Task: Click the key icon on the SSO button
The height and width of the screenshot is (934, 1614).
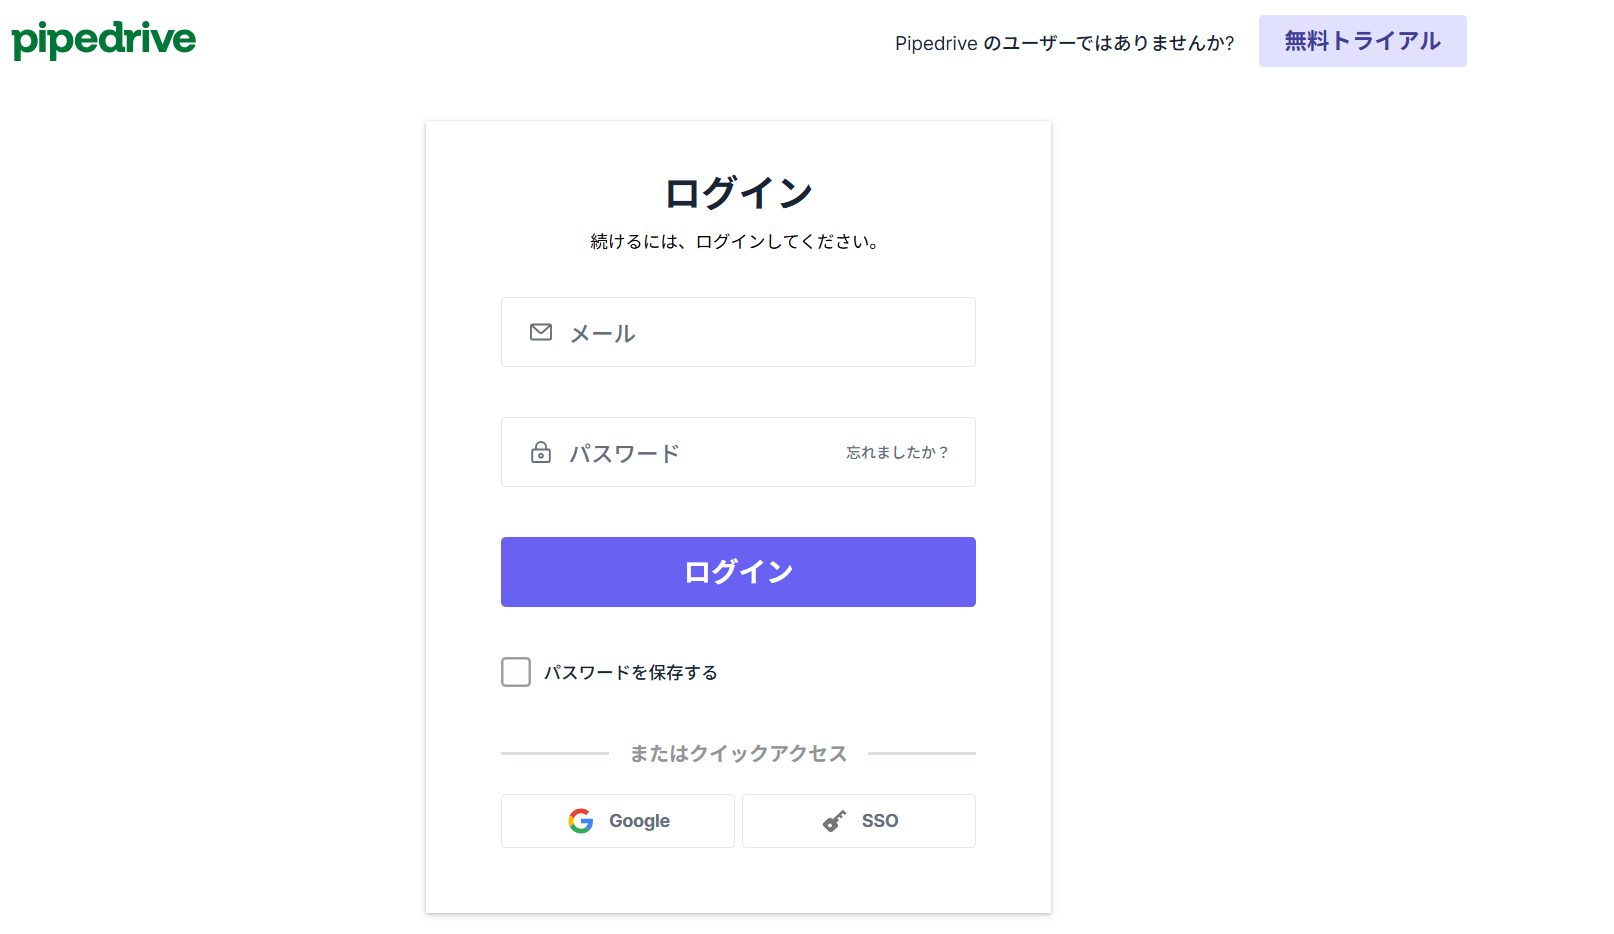Action: pos(833,820)
